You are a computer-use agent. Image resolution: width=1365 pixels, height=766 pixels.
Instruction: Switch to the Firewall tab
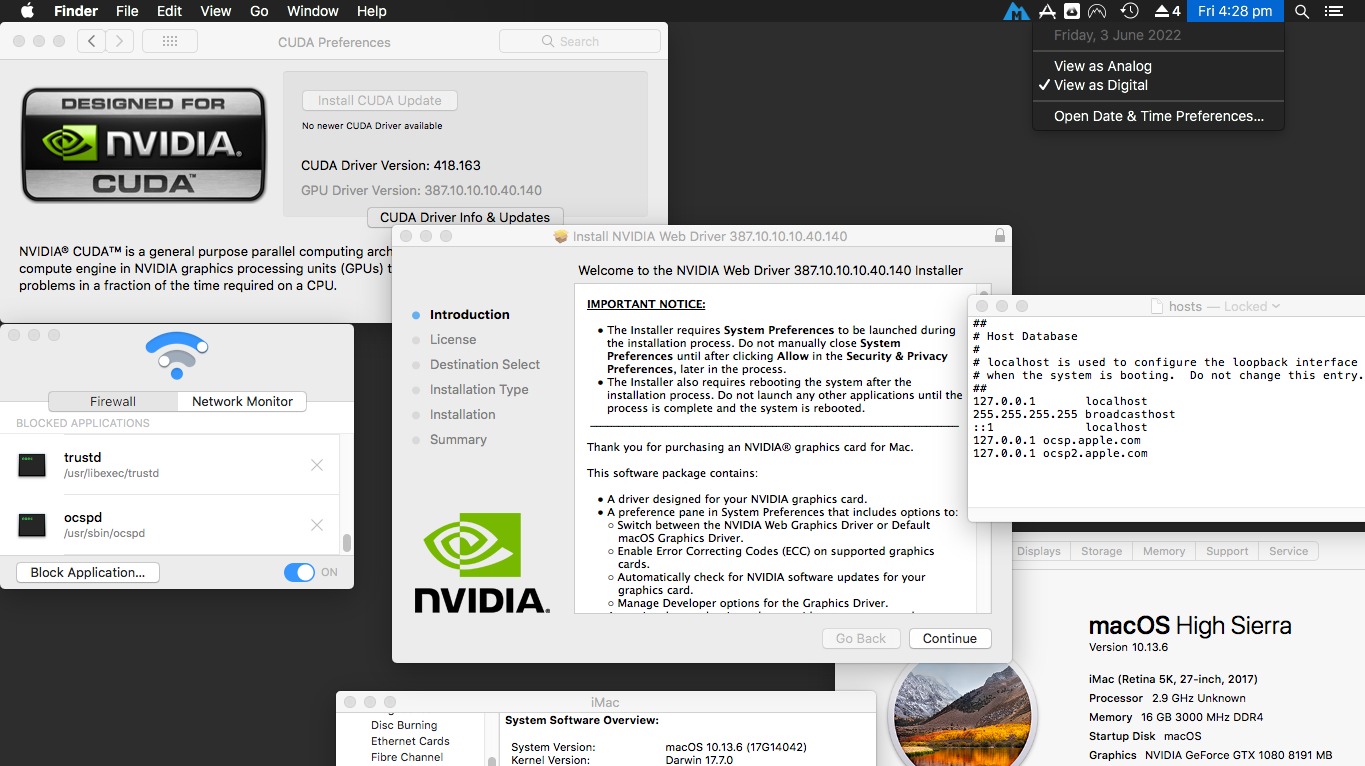pyautogui.click(x=113, y=401)
